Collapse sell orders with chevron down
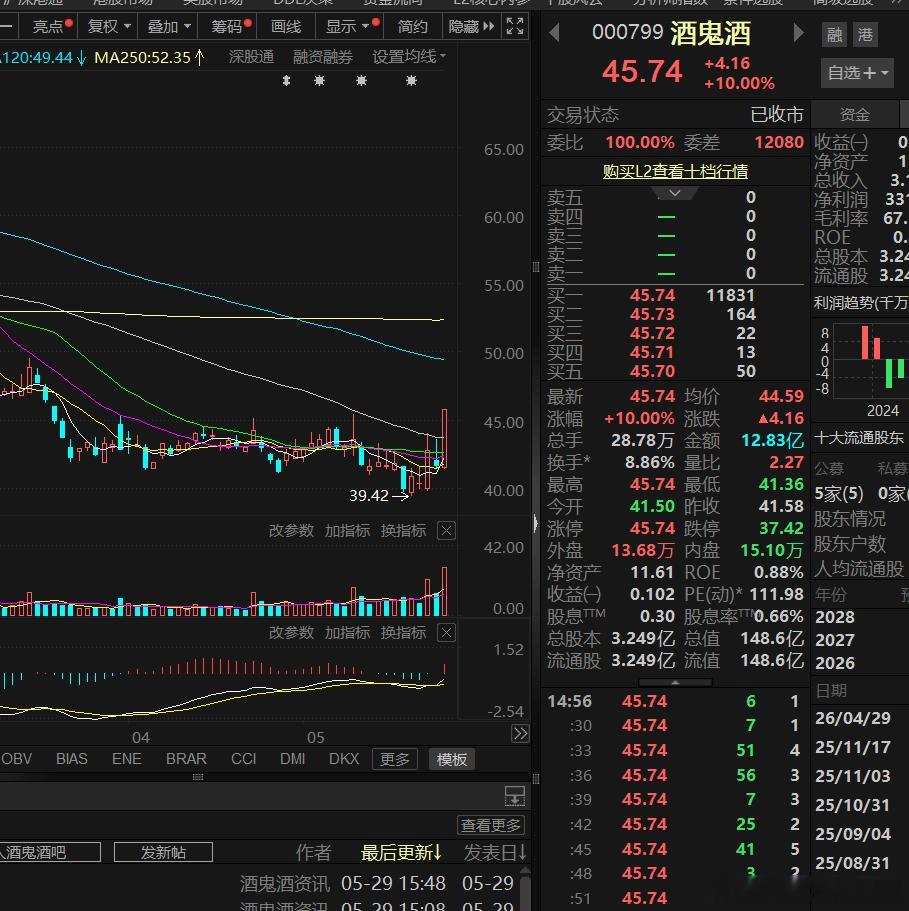 click(x=674, y=193)
